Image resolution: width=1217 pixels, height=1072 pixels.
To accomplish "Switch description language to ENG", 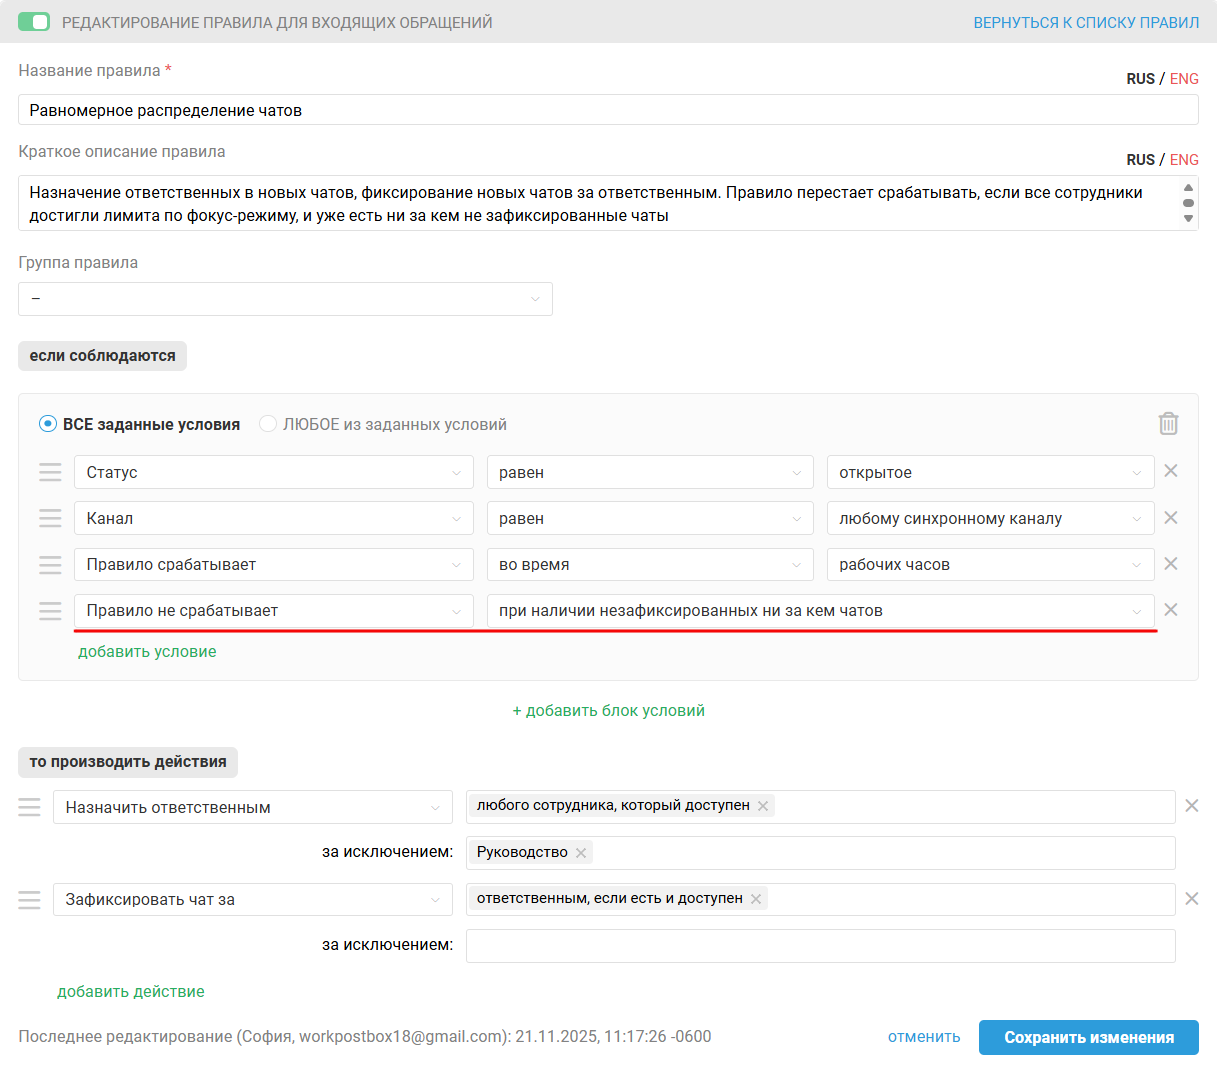I will [x=1184, y=160].
